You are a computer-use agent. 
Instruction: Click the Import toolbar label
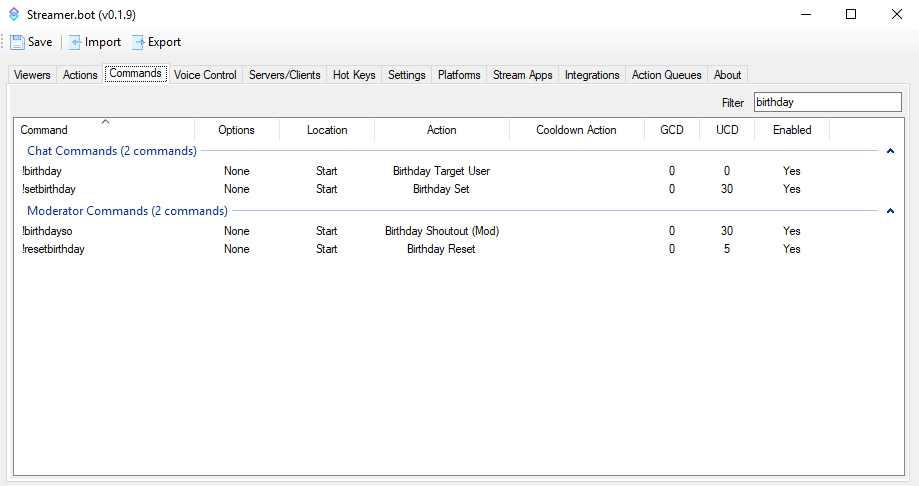coord(103,42)
